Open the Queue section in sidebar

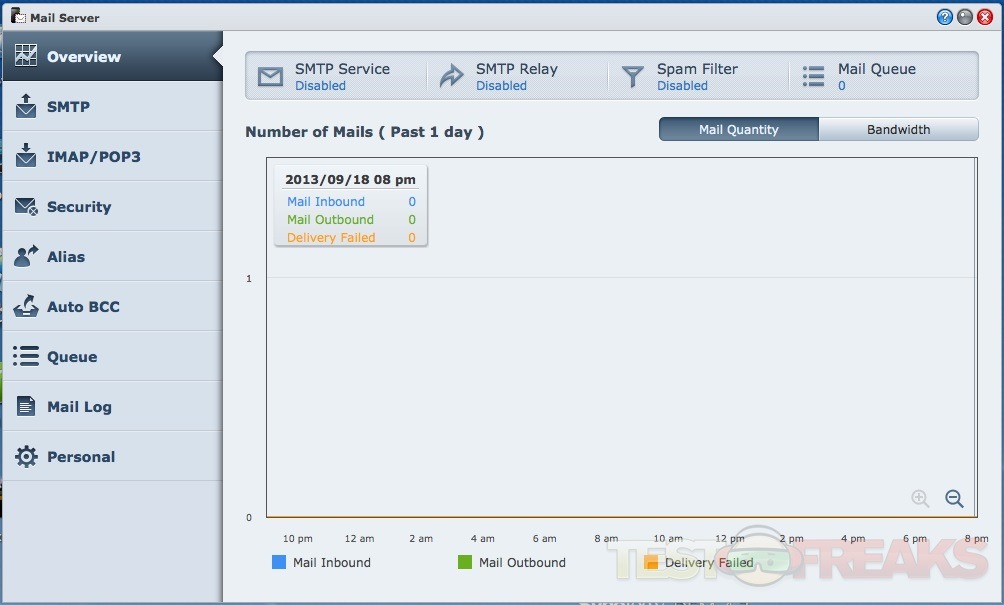point(72,357)
